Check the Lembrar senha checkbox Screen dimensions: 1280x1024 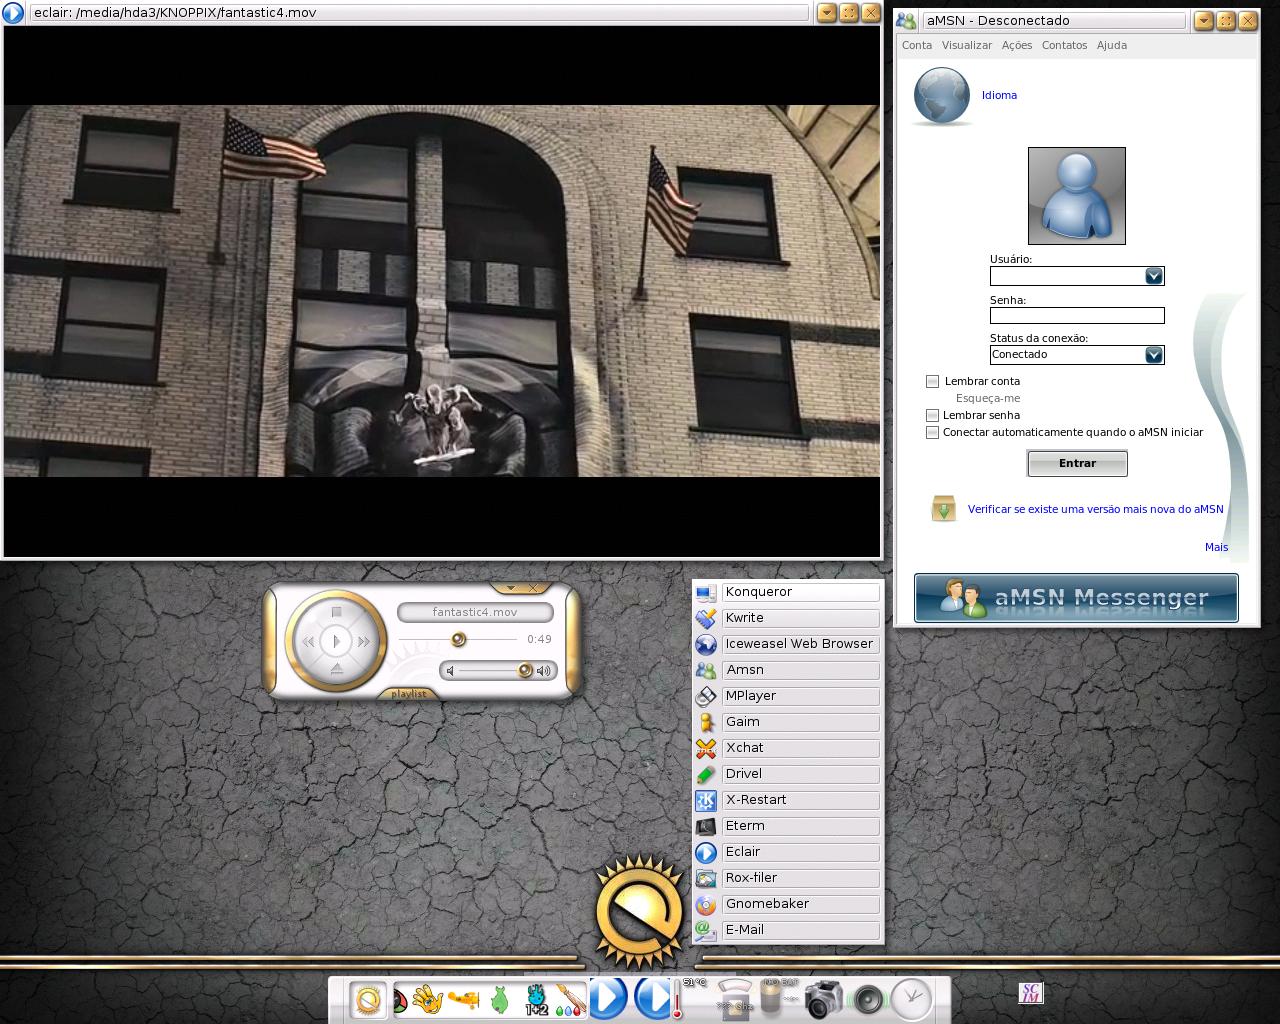pyautogui.click(x=932, y=415)
